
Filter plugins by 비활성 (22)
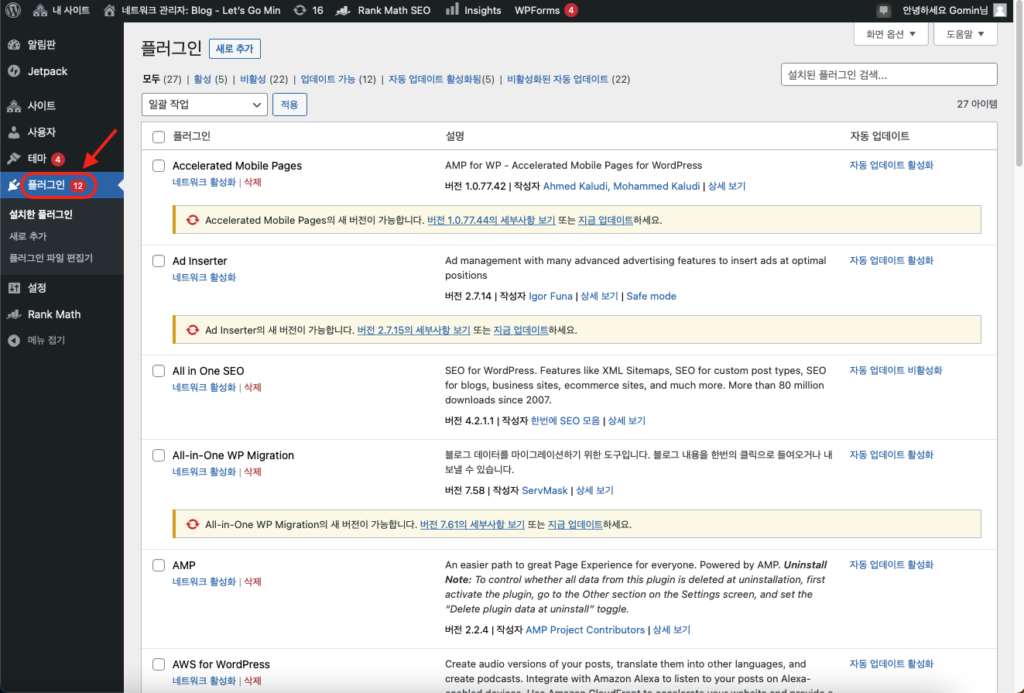(264, 79)
